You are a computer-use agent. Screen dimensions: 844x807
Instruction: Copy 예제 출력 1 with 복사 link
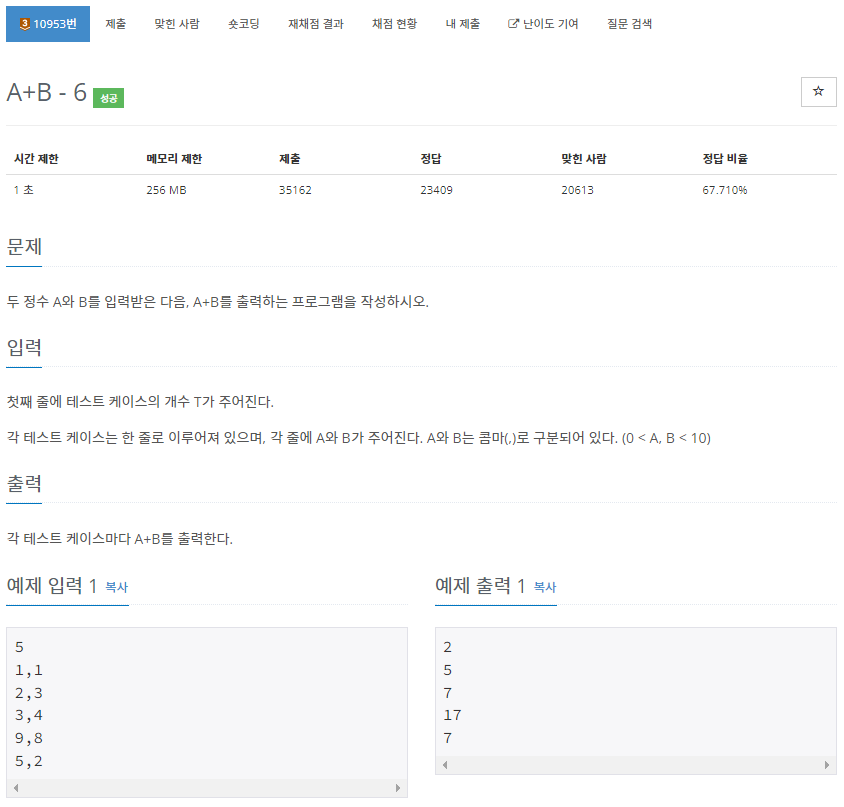[545, 587]
